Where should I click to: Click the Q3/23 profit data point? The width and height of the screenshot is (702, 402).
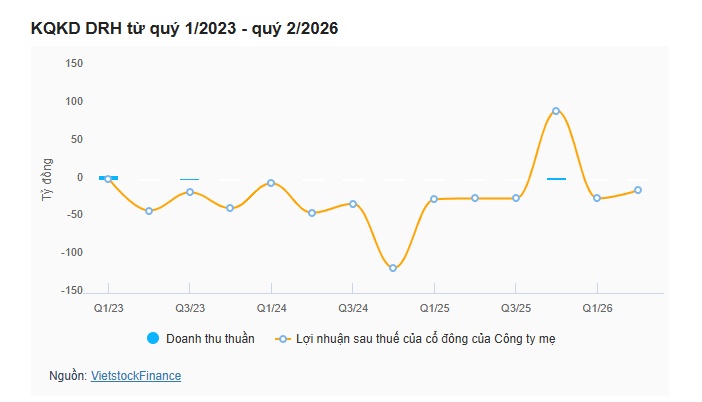point(190,192)
